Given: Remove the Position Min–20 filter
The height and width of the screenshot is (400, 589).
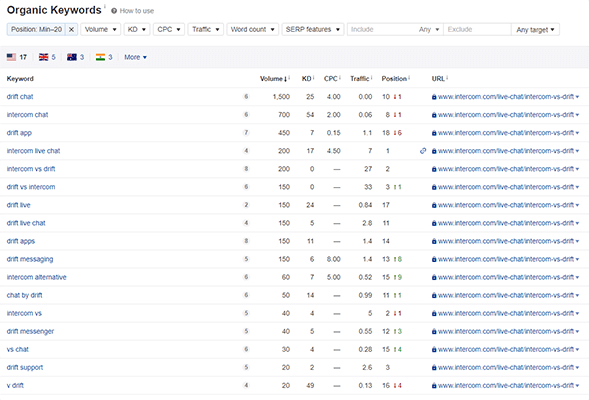Looking at the screenshot, I should point(71,29).
